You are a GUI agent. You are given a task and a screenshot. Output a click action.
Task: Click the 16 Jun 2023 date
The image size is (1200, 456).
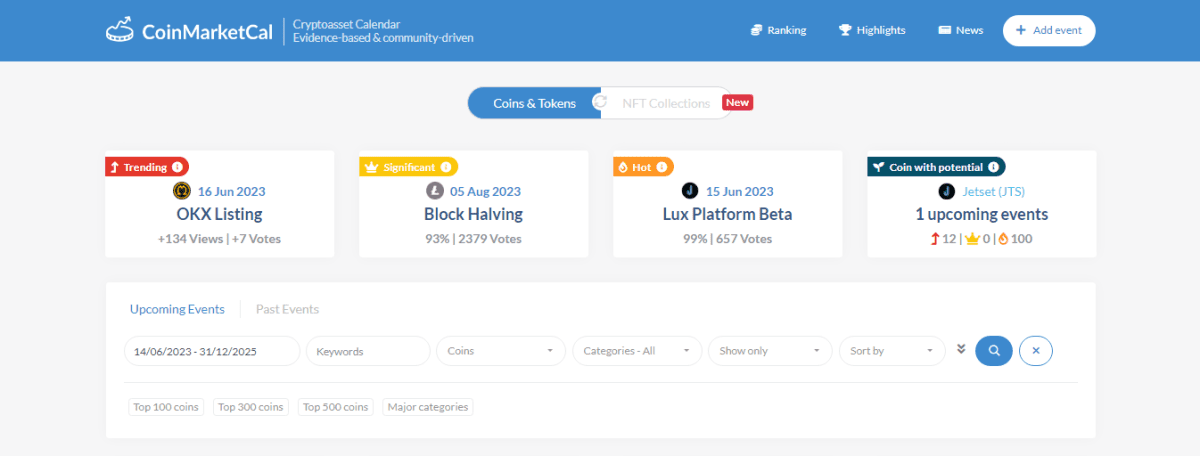coord(232,191)
